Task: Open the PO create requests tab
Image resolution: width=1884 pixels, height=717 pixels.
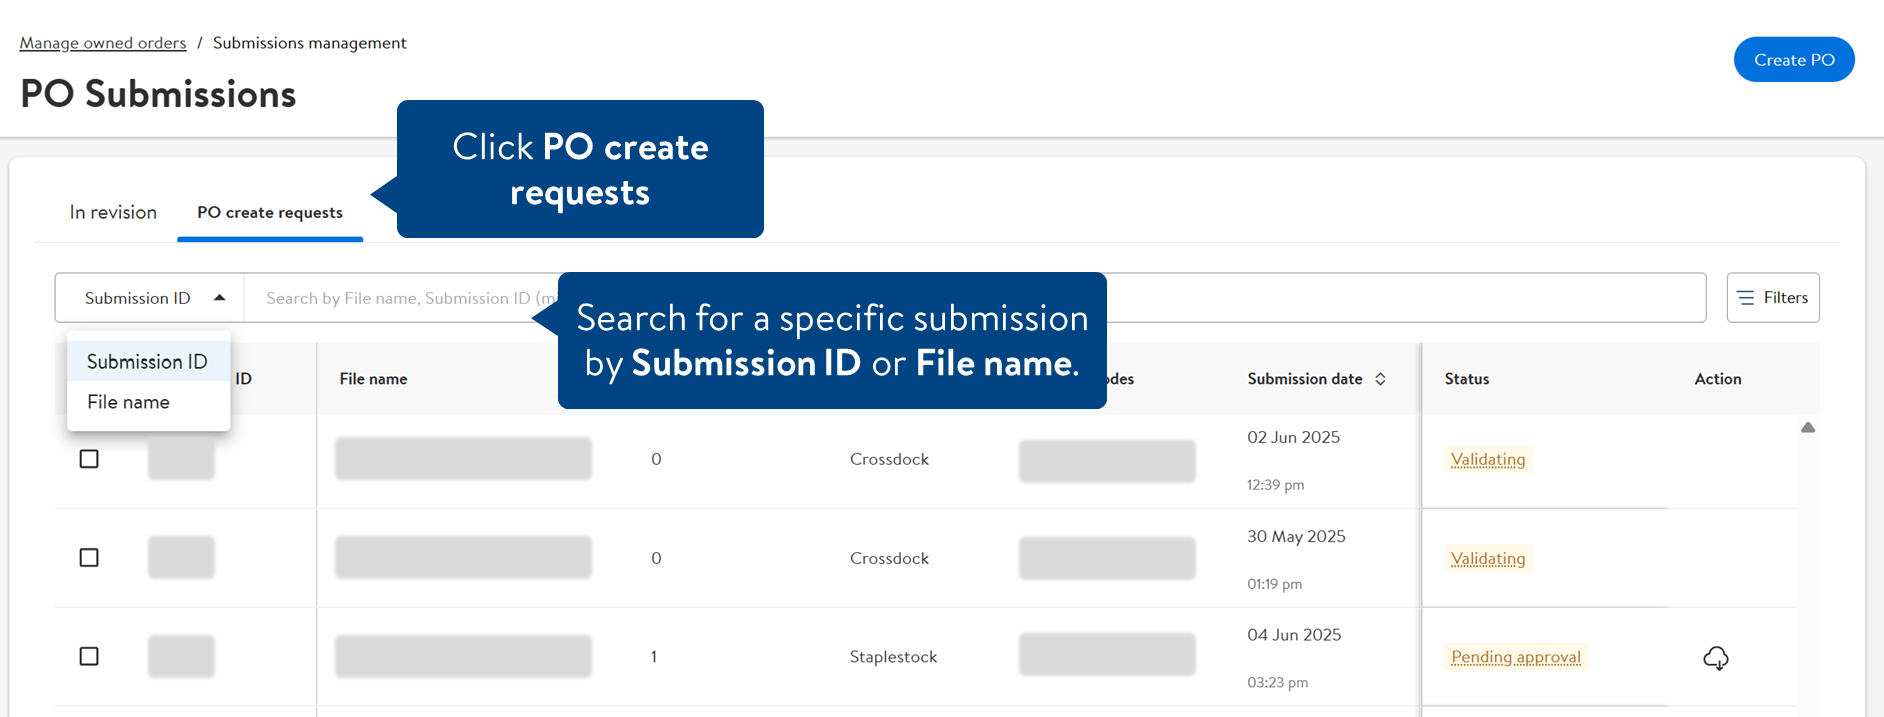Action: 270,213
